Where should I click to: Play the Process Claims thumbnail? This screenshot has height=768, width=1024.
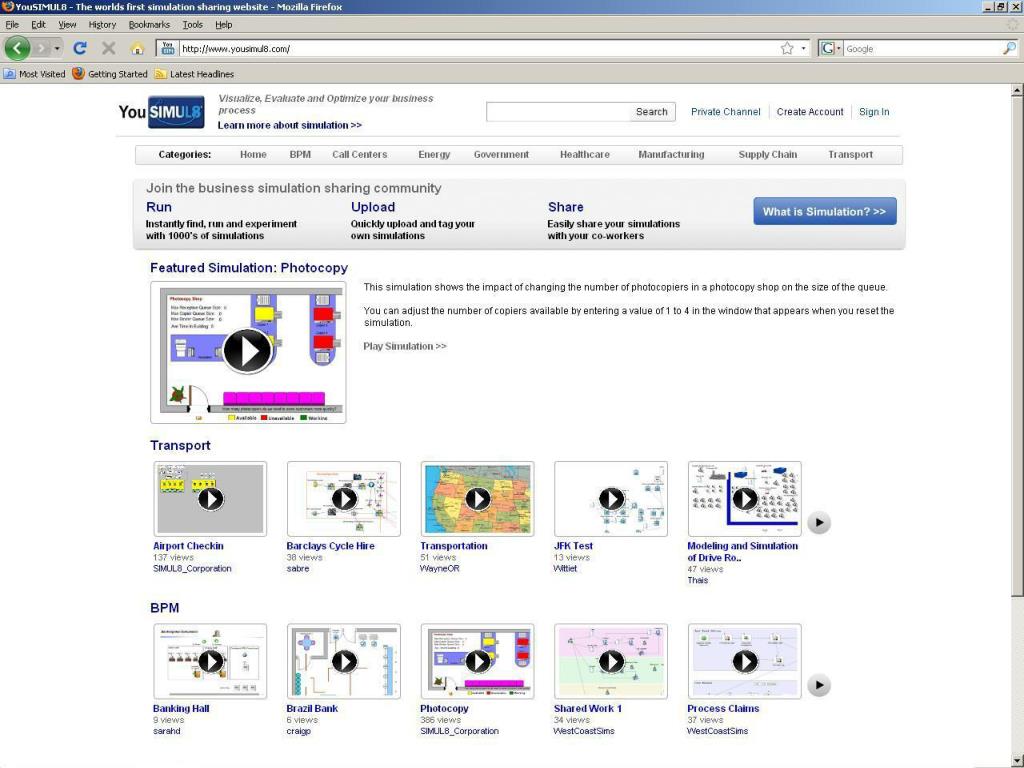click(x=744, y=662)
